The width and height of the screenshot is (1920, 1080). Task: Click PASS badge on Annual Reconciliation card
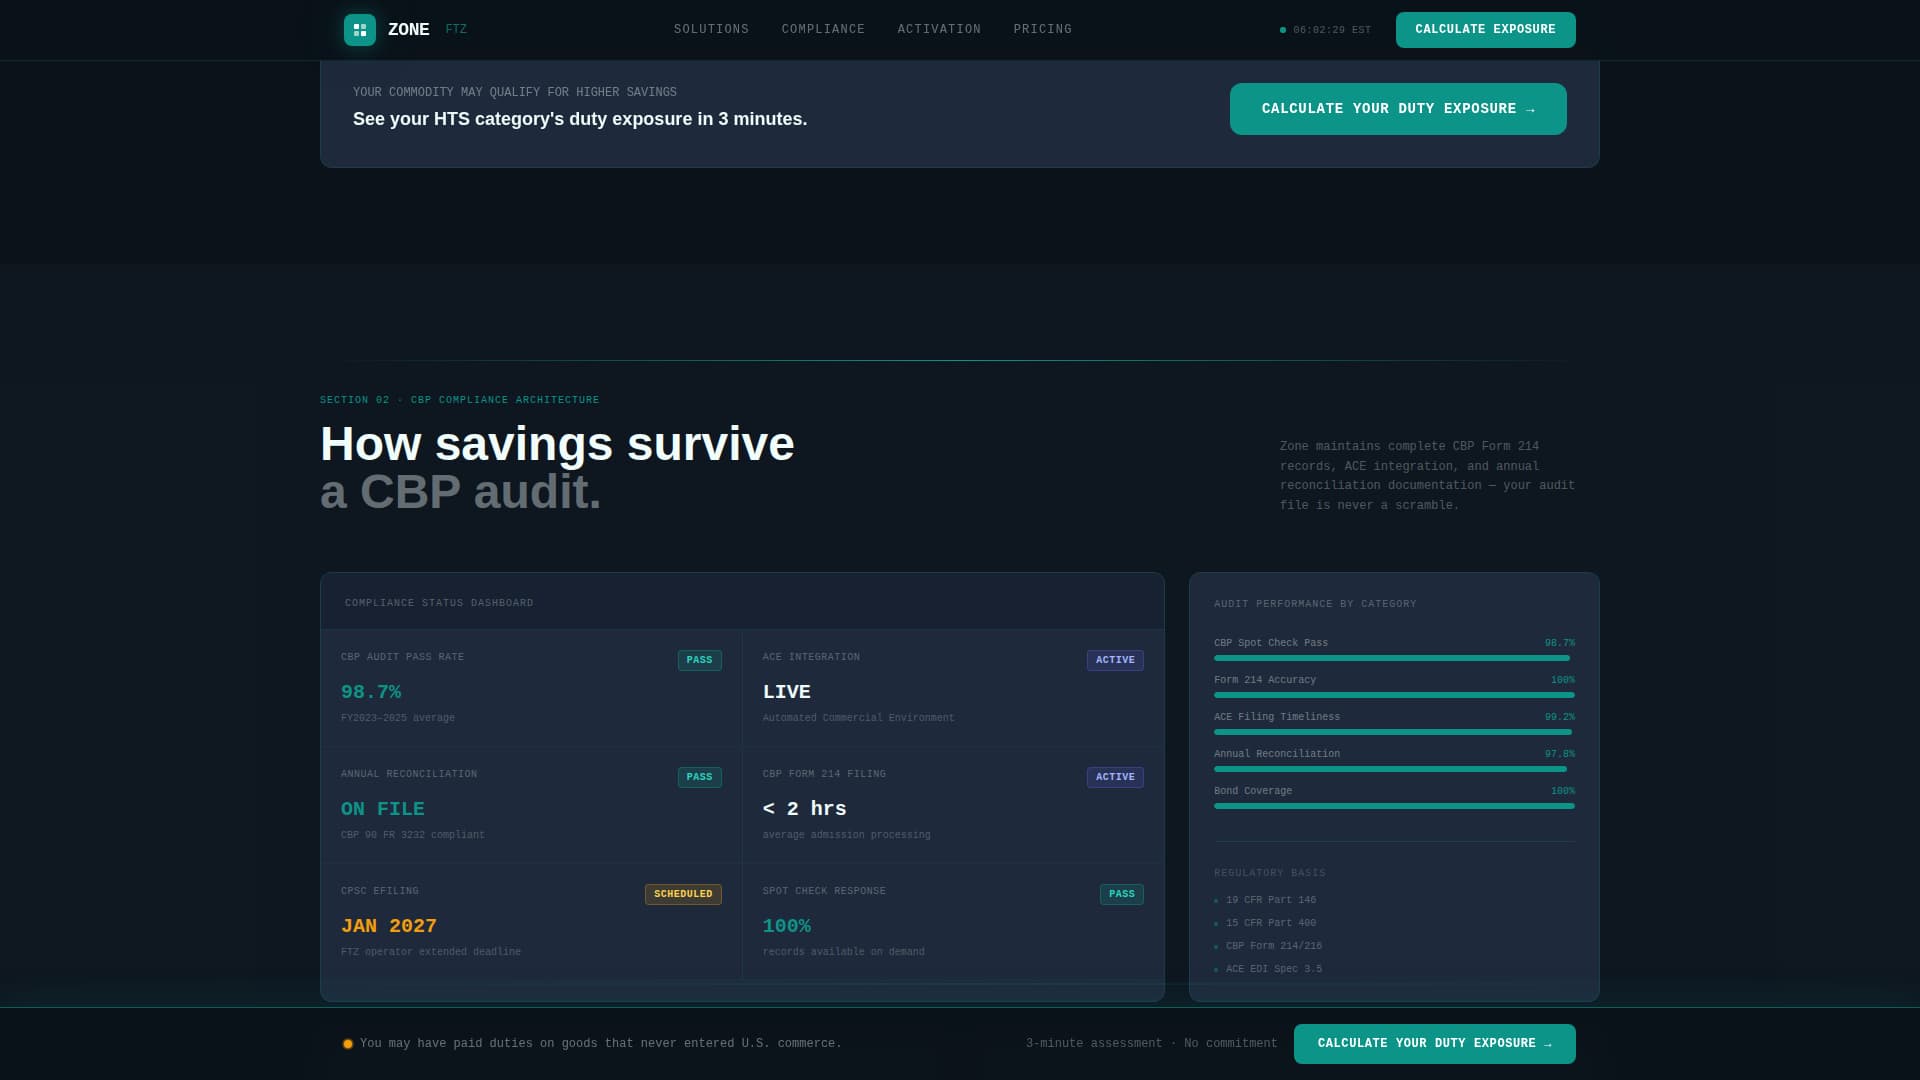pyautogui.click(x=699, y=778)
